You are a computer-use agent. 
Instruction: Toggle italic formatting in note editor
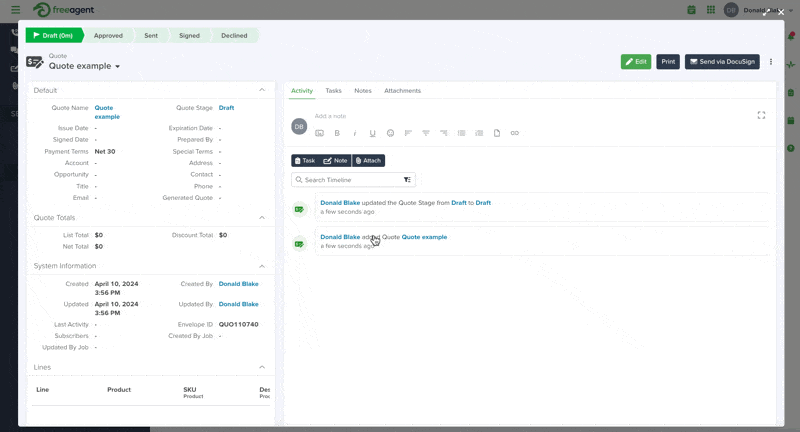point(355,133)
